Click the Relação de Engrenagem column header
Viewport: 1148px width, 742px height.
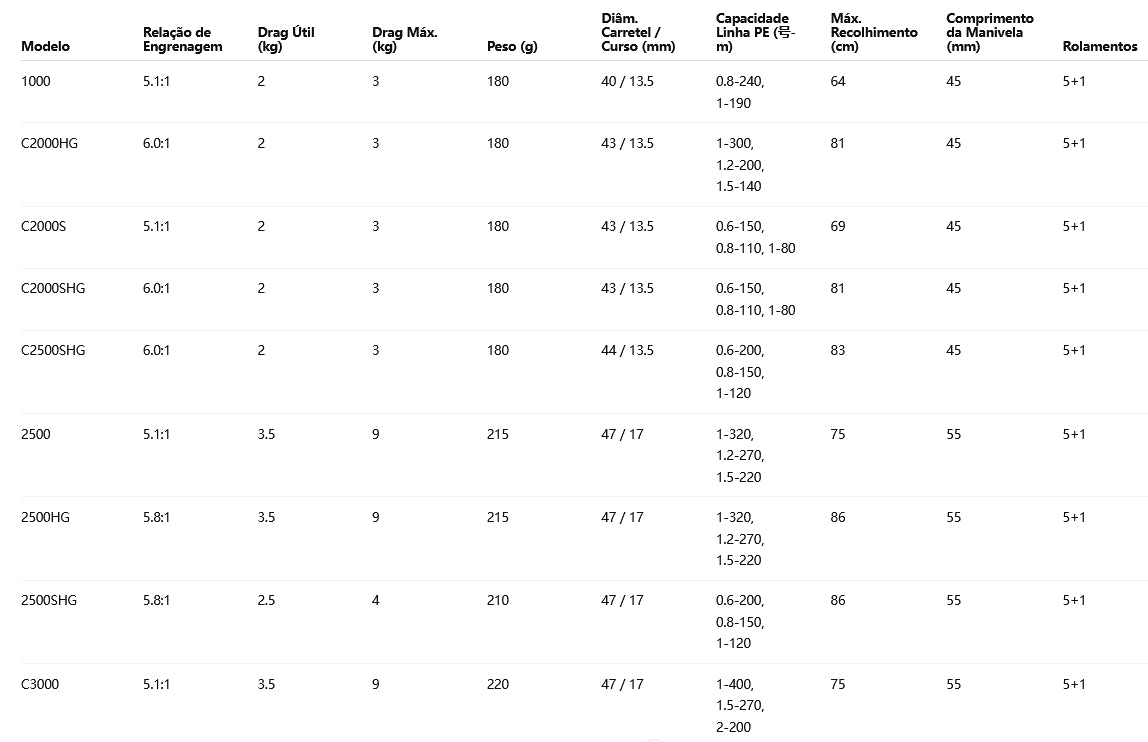tap(182, 40)
